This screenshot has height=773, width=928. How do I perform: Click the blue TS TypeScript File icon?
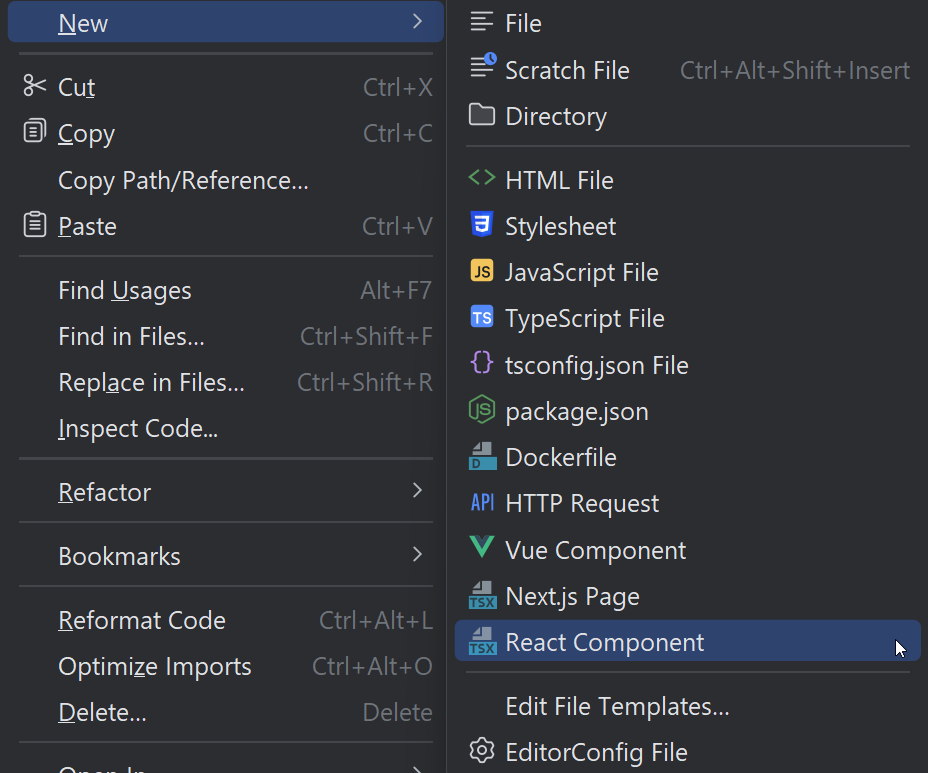coord(482,318)
